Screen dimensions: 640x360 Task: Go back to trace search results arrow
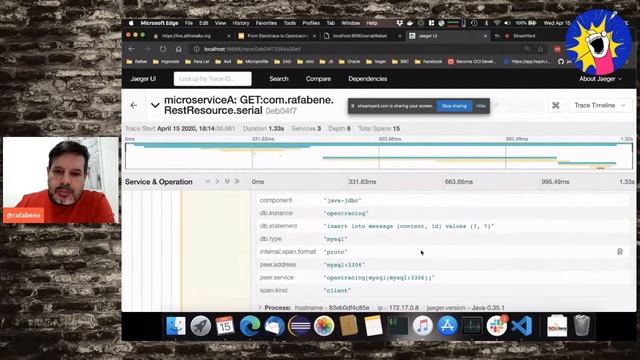click(134, 105)
